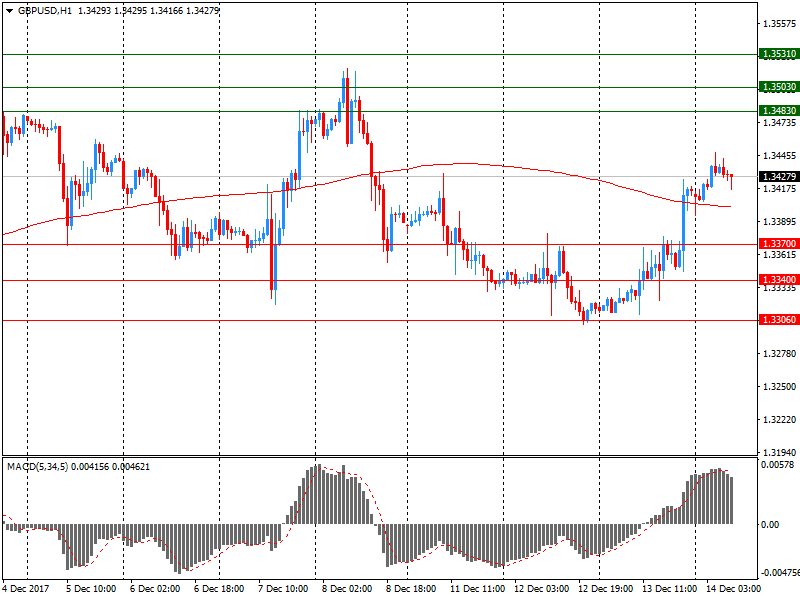Click the 1.35575 price scale value
This screenshot has width=800, height=600.
(x=779, y=23)
